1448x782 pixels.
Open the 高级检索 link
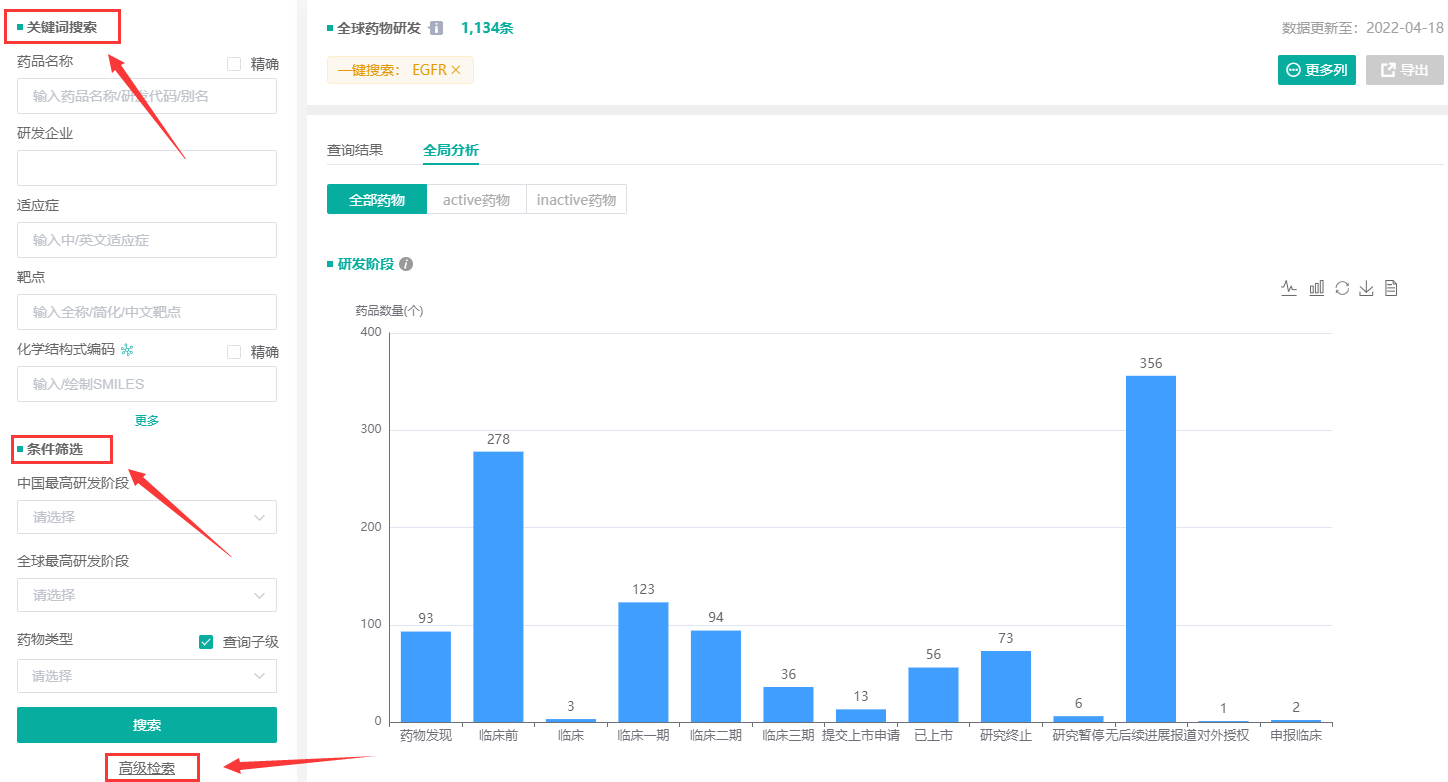tap(147, 768)
